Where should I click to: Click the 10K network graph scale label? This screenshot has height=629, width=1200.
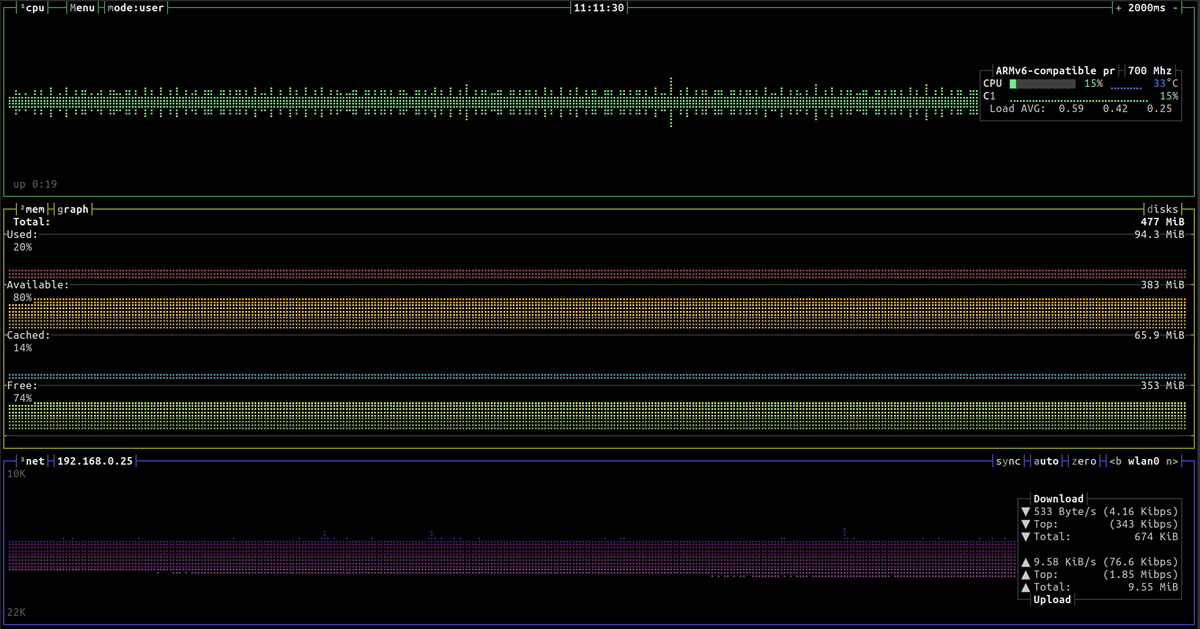[17, 474]
